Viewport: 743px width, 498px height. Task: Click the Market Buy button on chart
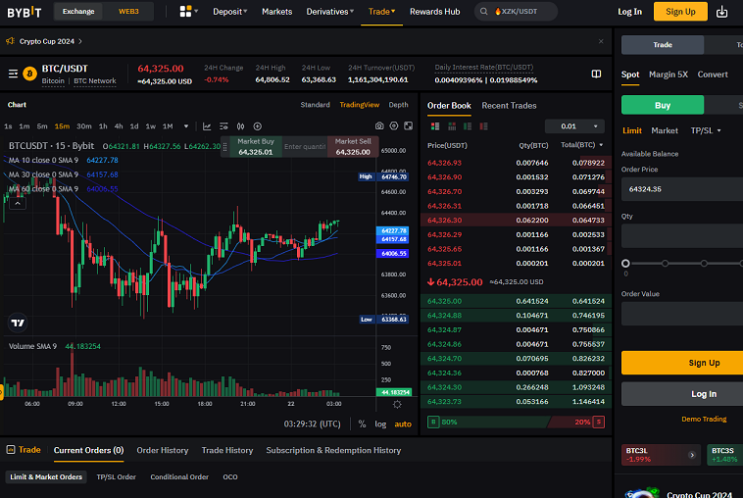point(255,147)
